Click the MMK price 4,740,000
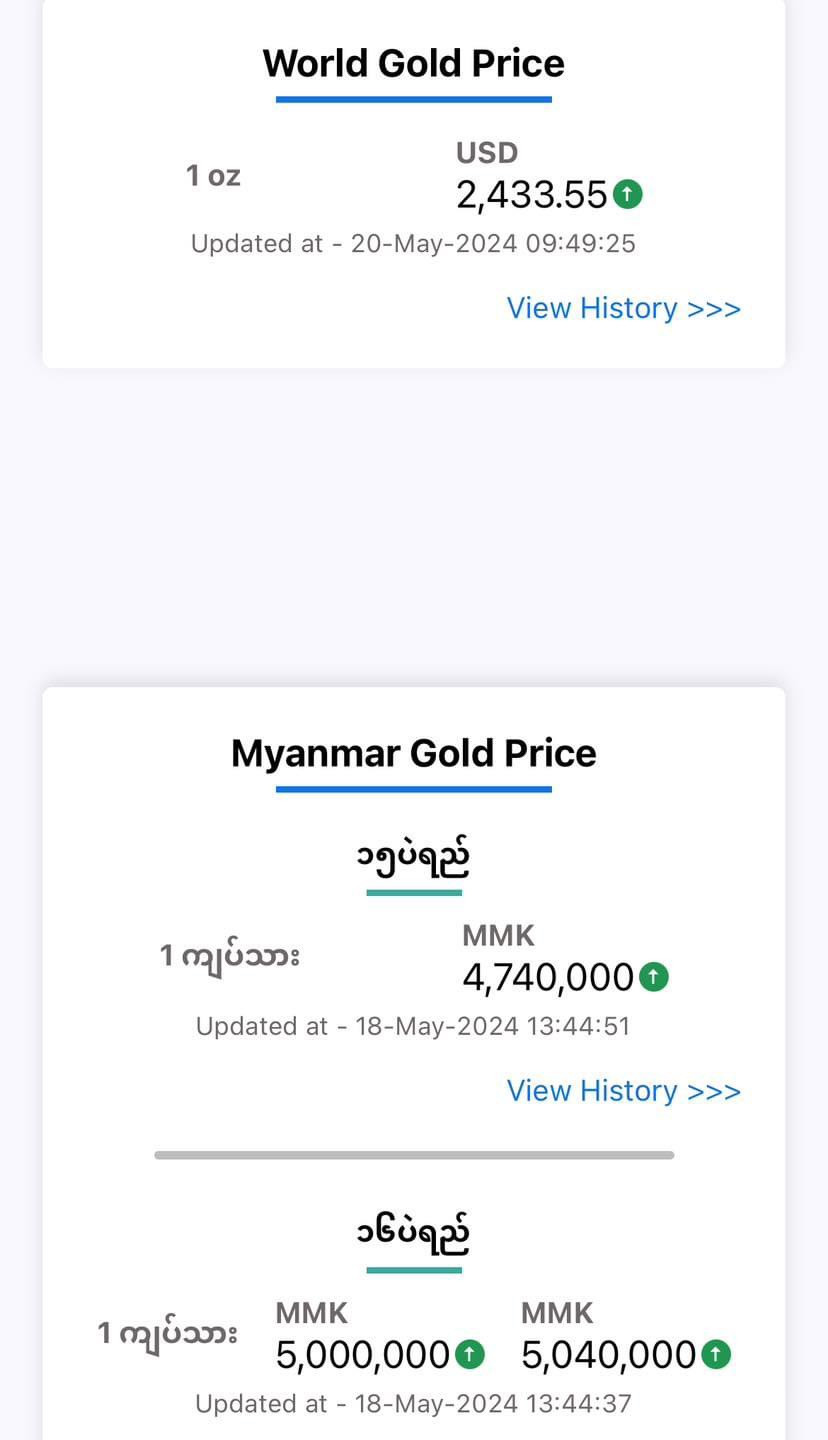The width and height of the screenshot is (828, 1440). point(548,977)
